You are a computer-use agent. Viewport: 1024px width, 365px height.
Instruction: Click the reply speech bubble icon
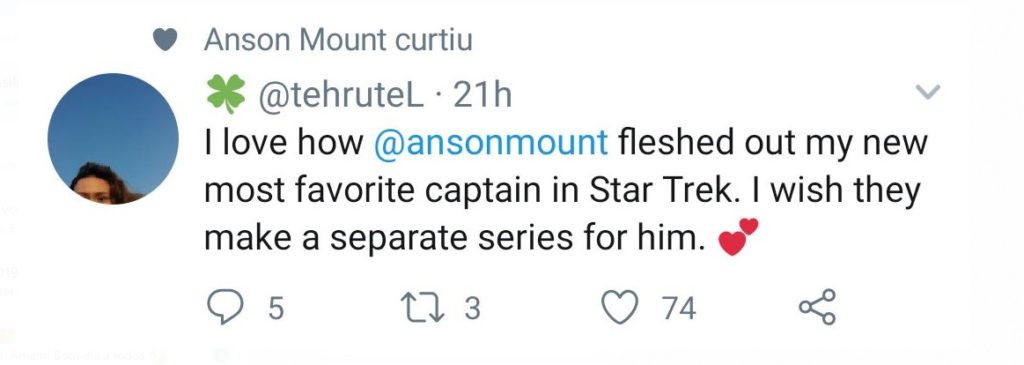tap(224, 307)
